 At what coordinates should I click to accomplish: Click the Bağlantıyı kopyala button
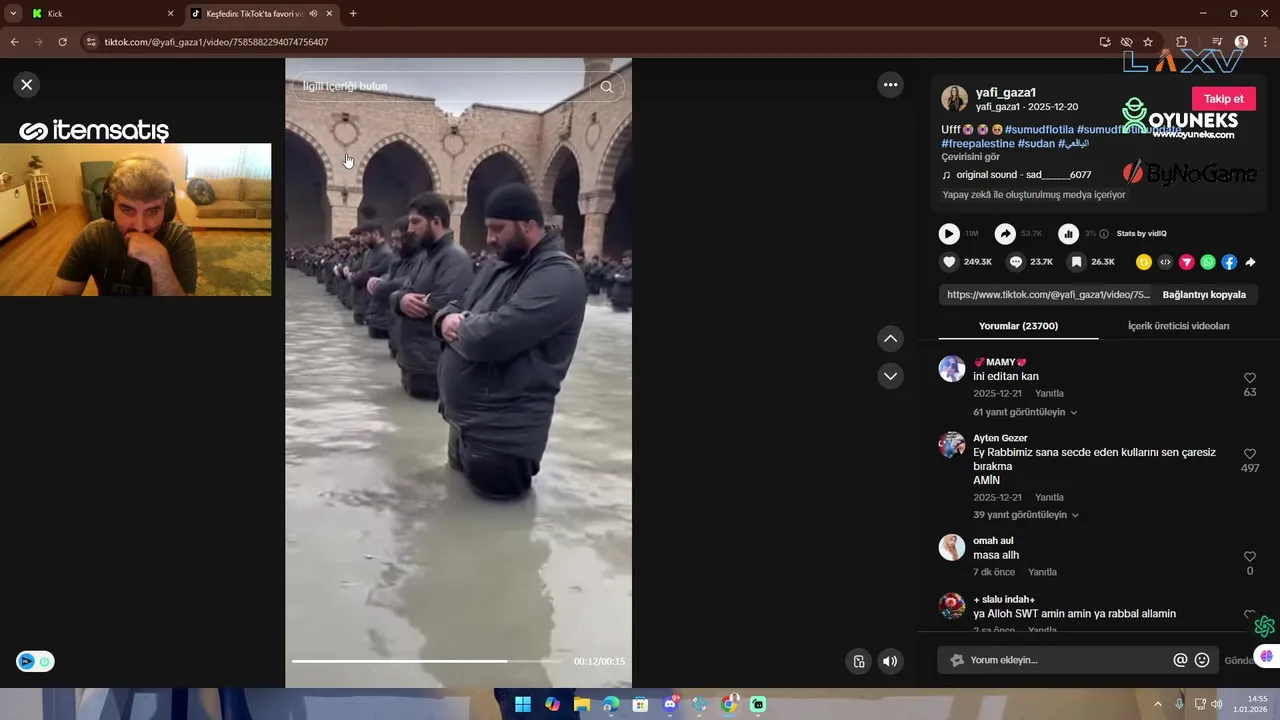click(x=1204, y=295)
